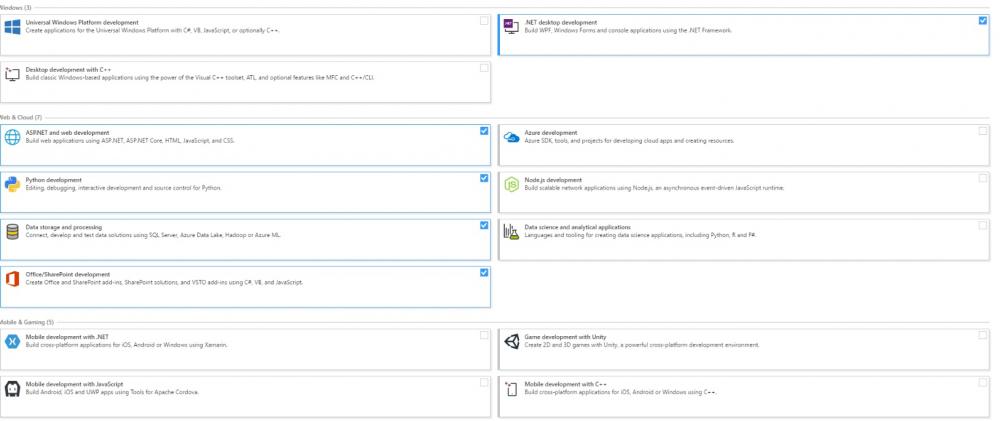Click 'Data science and analytical applications' title
Viewport: 1000px width, 421px height.
577,227
